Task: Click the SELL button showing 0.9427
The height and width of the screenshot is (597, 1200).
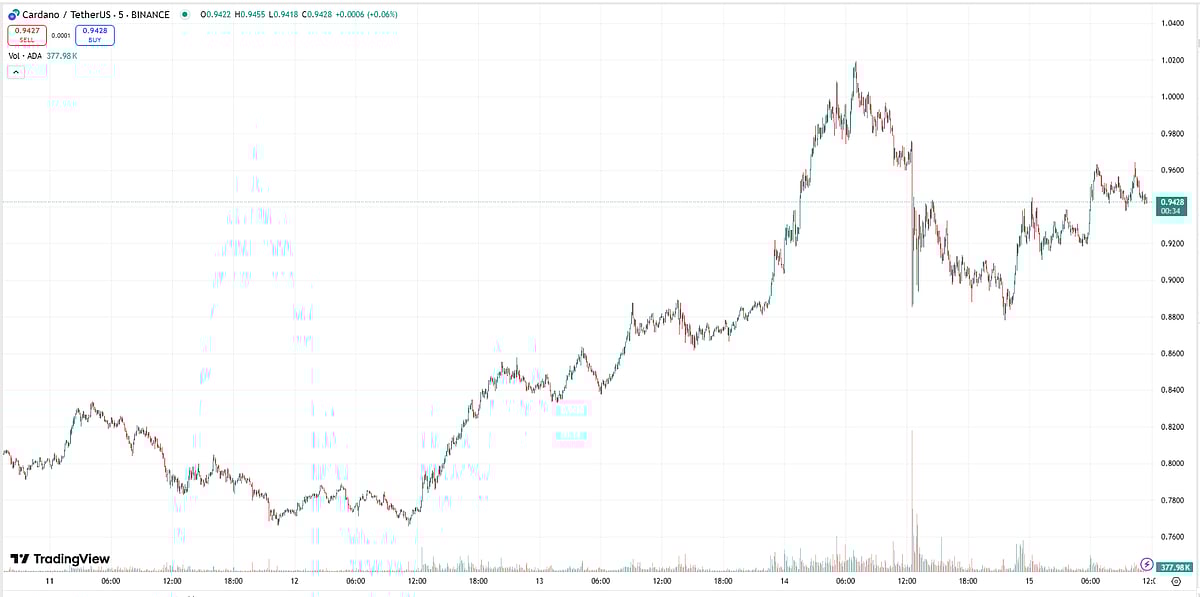Action: tap(26, 33)
